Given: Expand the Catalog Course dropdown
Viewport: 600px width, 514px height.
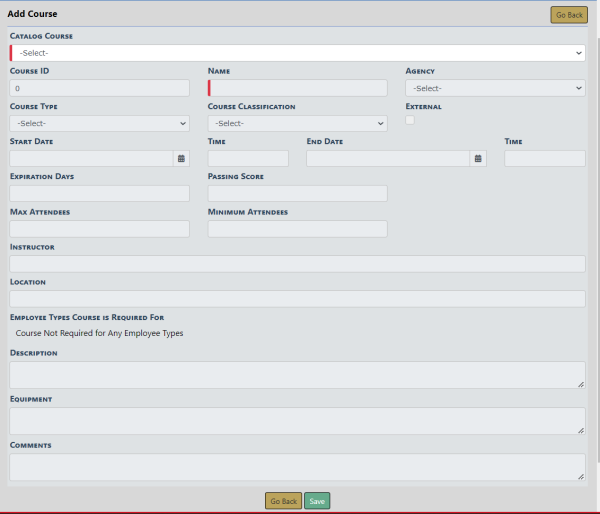Looking at the screenshot, I should pyautogui.click(x=298, y=53).
